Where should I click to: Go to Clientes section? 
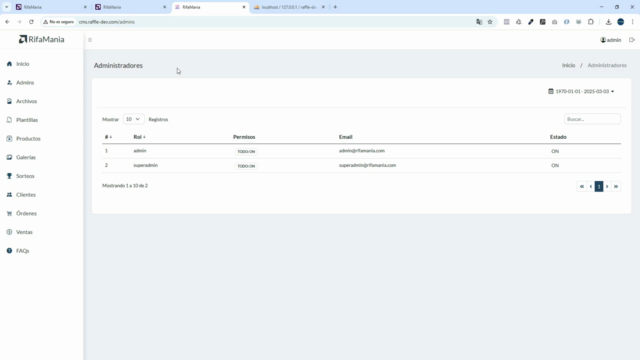pos(26,195)
